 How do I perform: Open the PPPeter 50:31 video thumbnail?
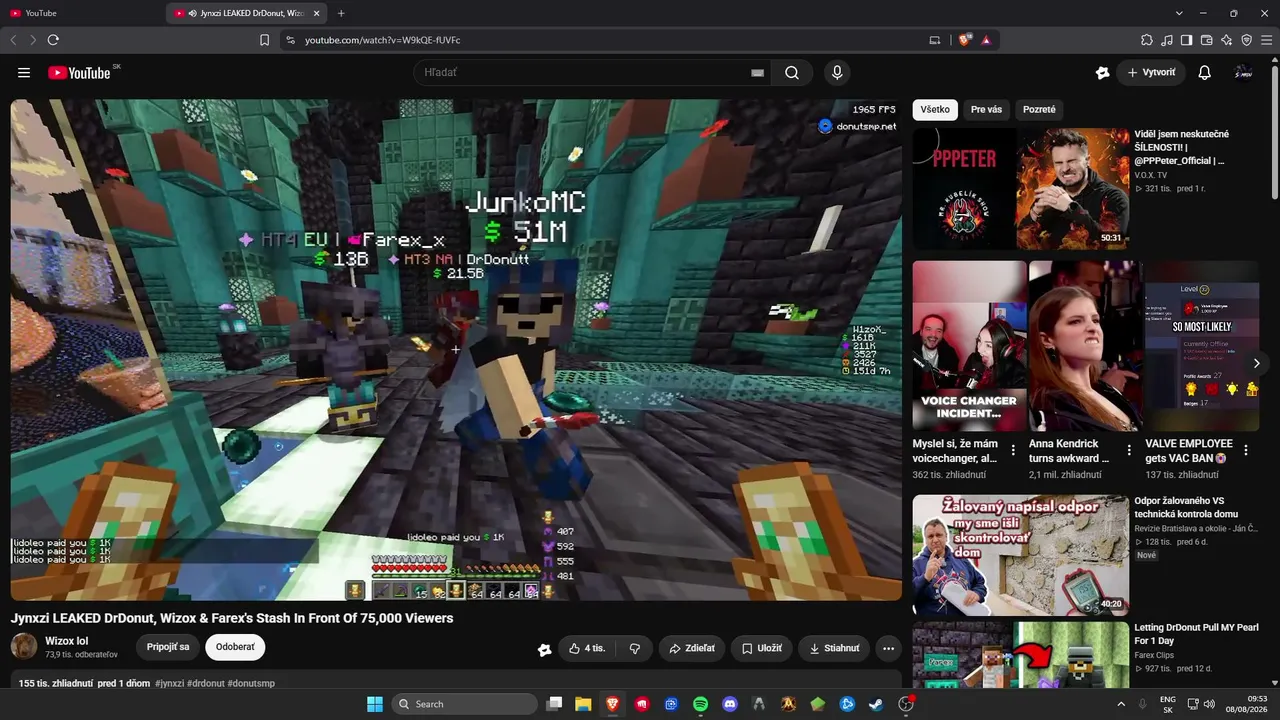coord(1021,188)
